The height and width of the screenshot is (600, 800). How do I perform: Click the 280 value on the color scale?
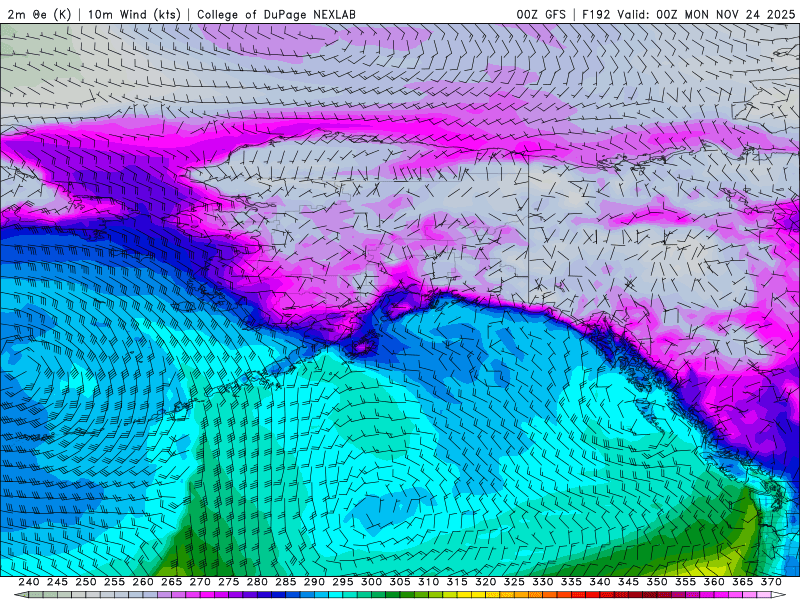257,582
